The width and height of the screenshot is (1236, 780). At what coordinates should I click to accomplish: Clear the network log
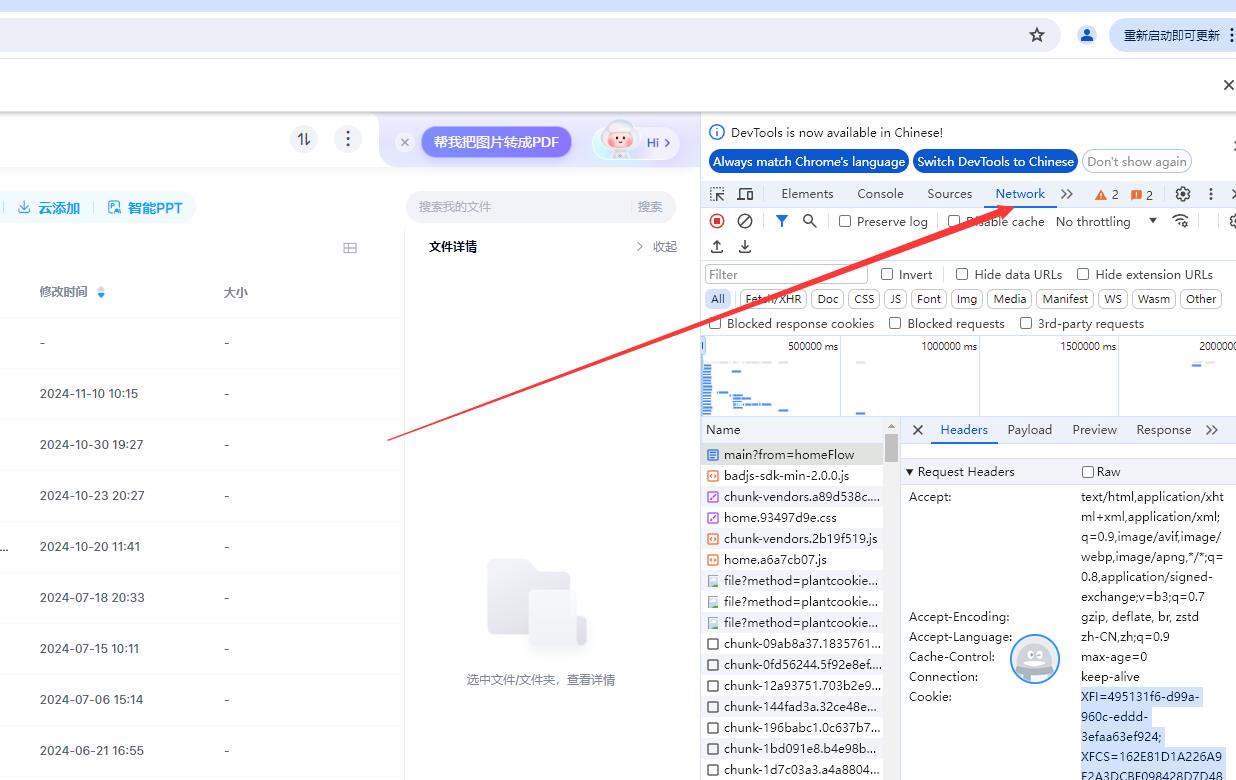coord(745,221)
